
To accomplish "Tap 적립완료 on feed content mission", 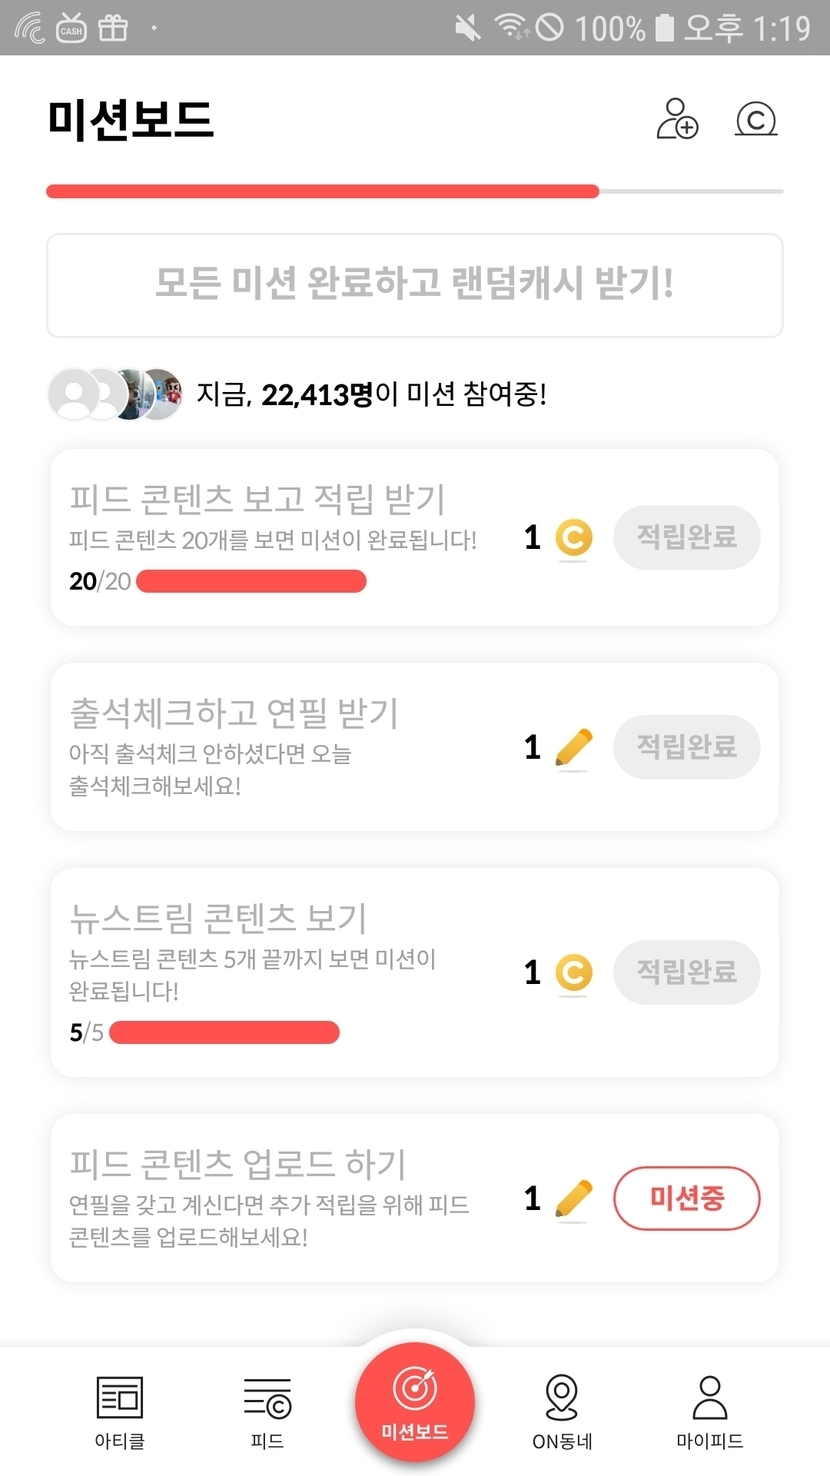I will [686, 538].
